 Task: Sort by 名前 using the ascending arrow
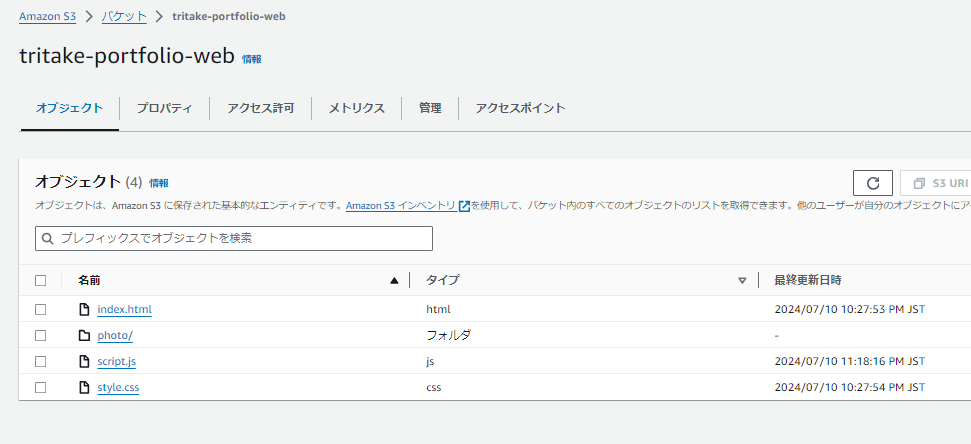(394, 281)
